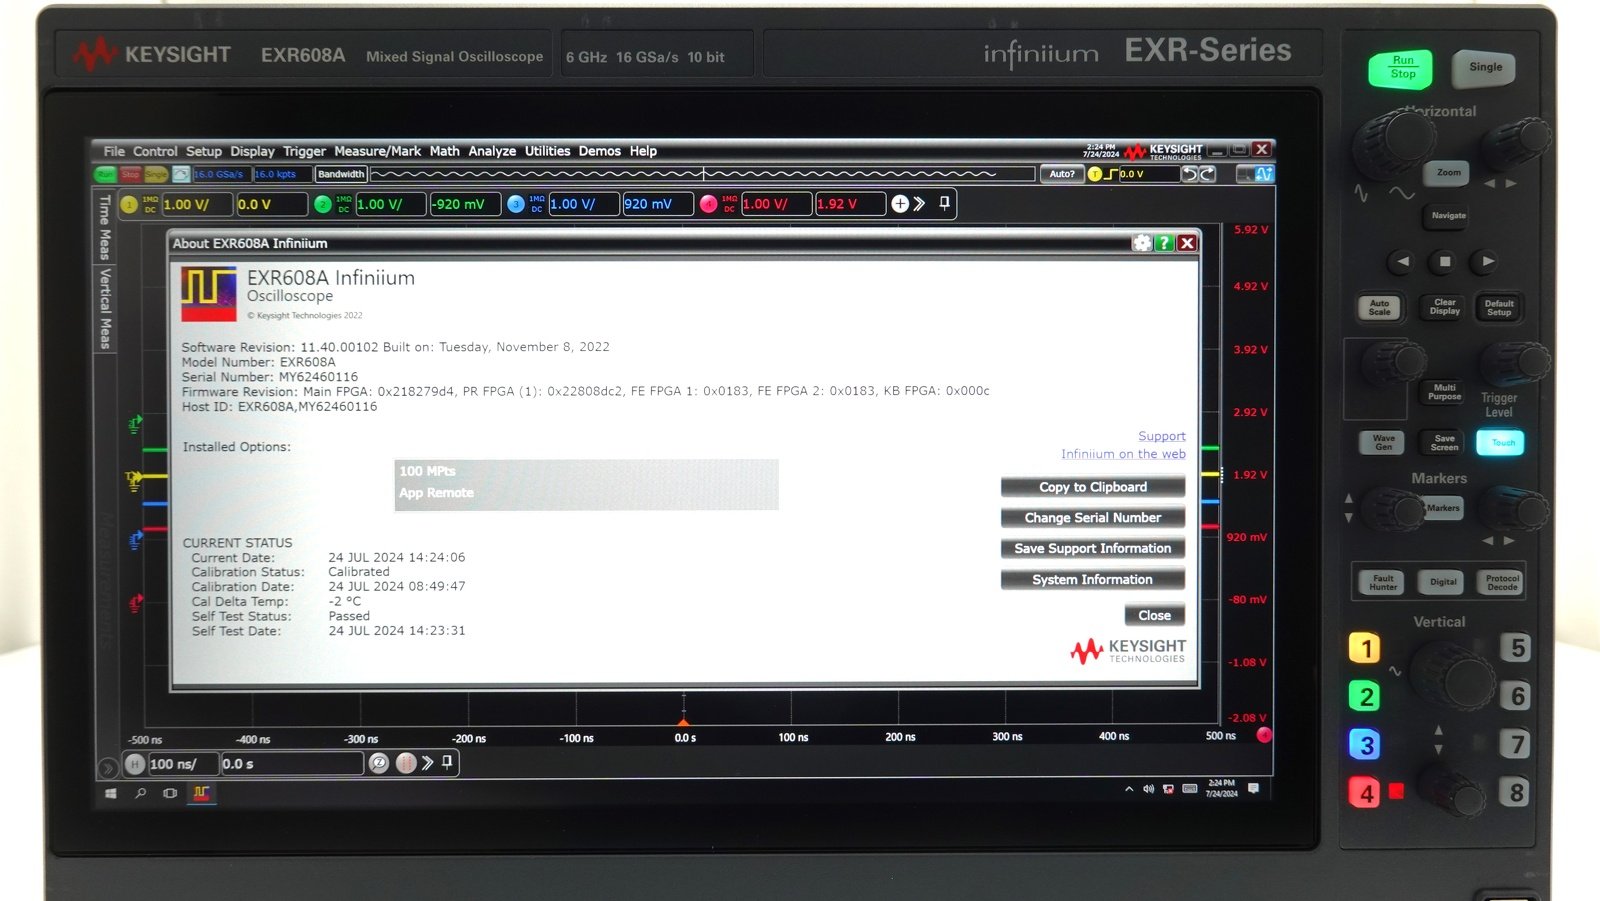Click the Infiniium app icon in taskbar

tap(201, 793)
